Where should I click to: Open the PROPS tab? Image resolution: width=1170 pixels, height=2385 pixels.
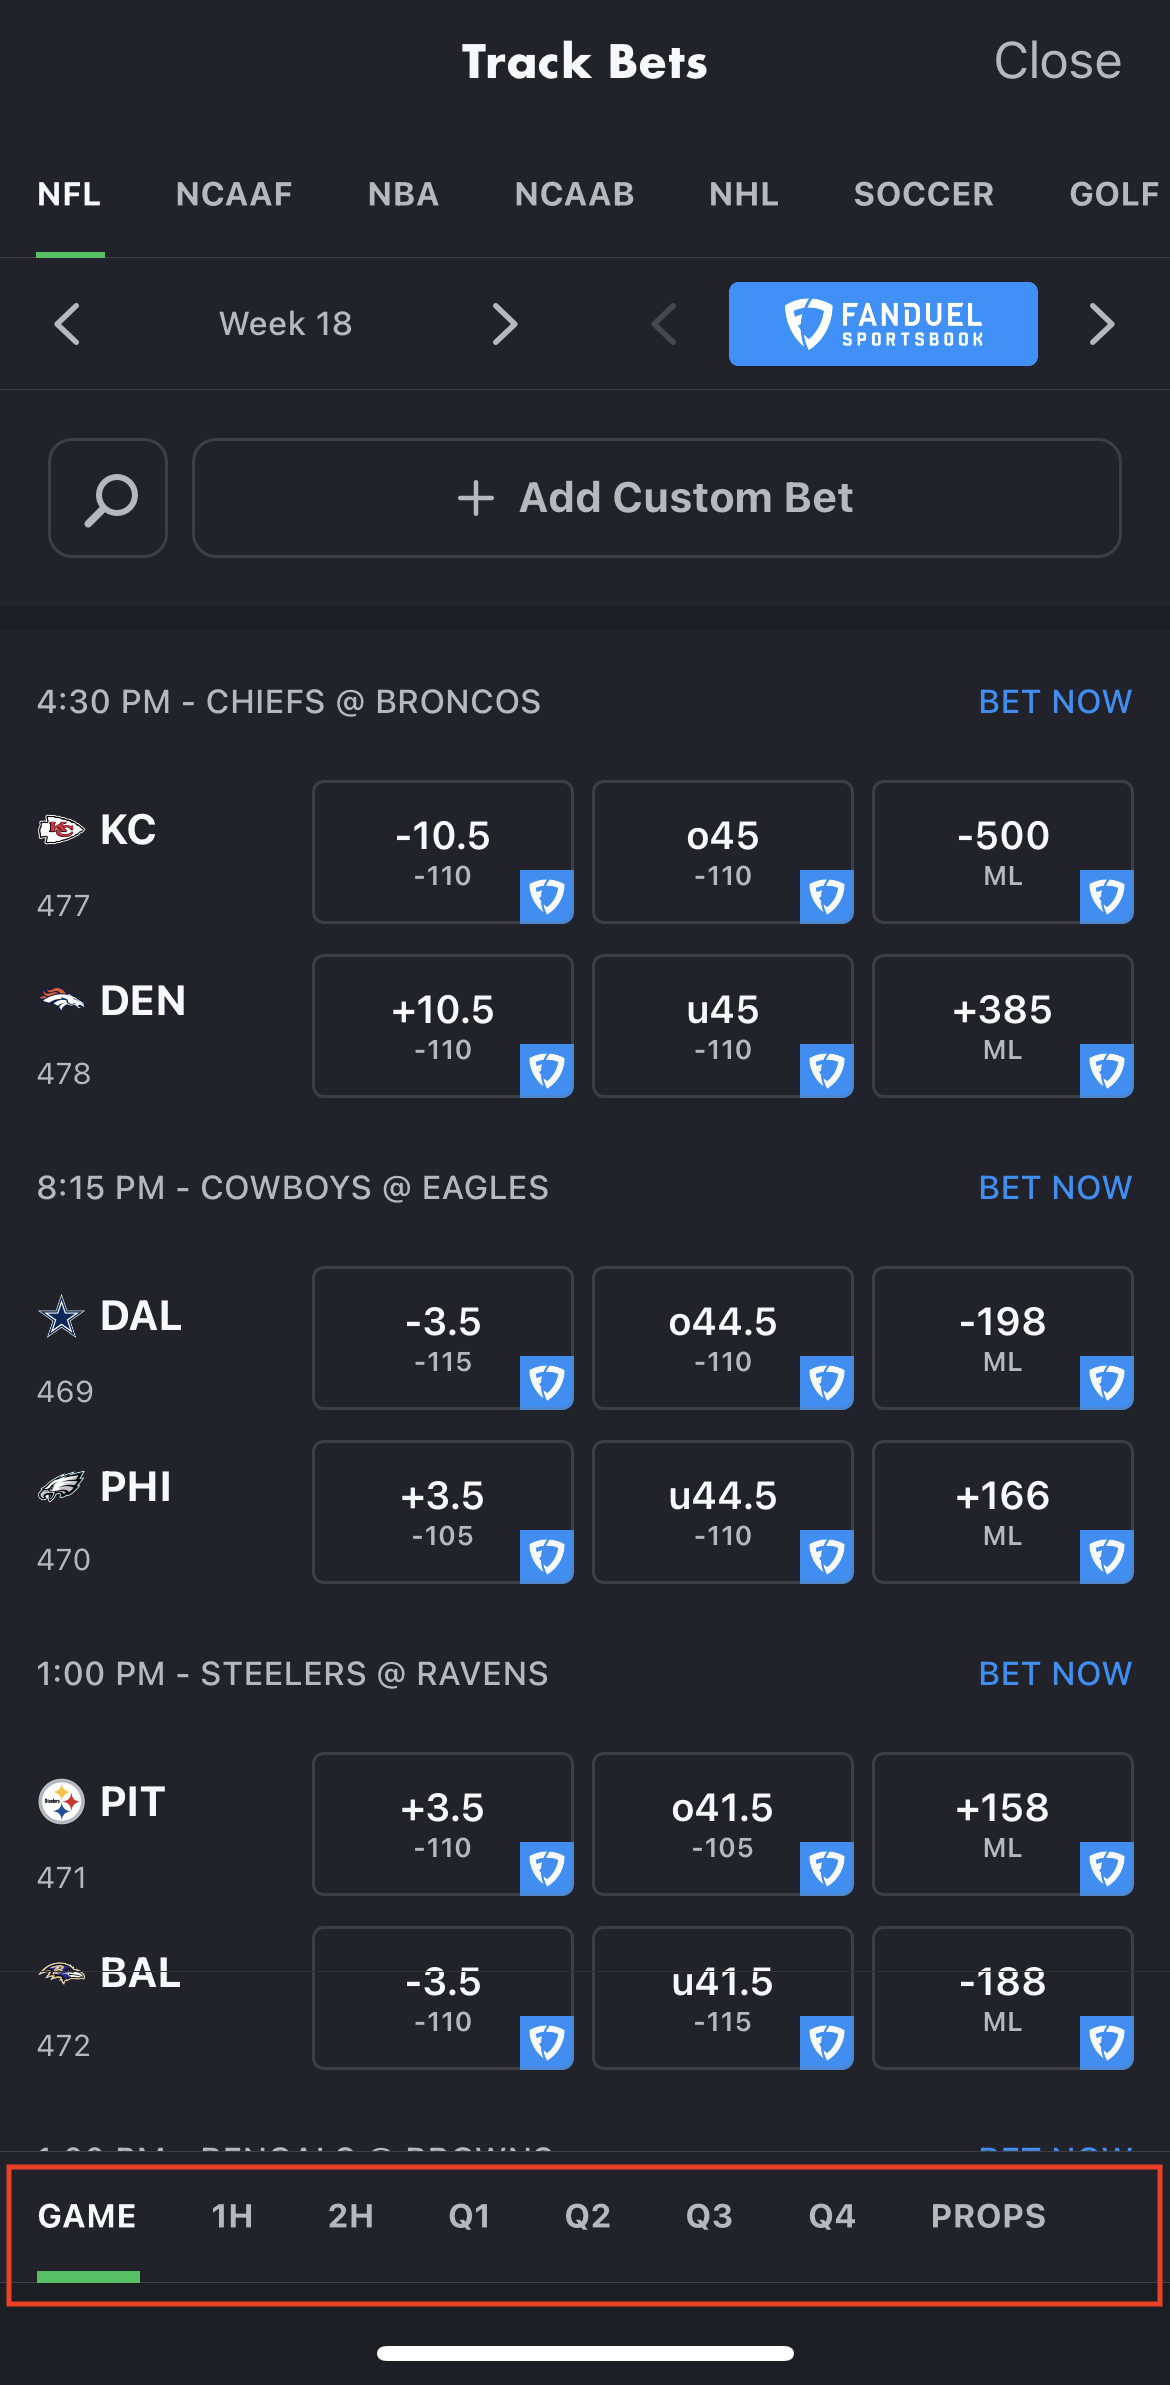click(988, 2216)
